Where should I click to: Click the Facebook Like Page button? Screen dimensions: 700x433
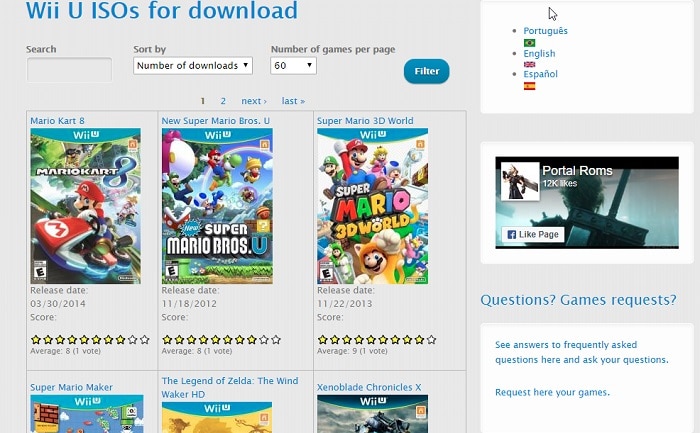532,233
